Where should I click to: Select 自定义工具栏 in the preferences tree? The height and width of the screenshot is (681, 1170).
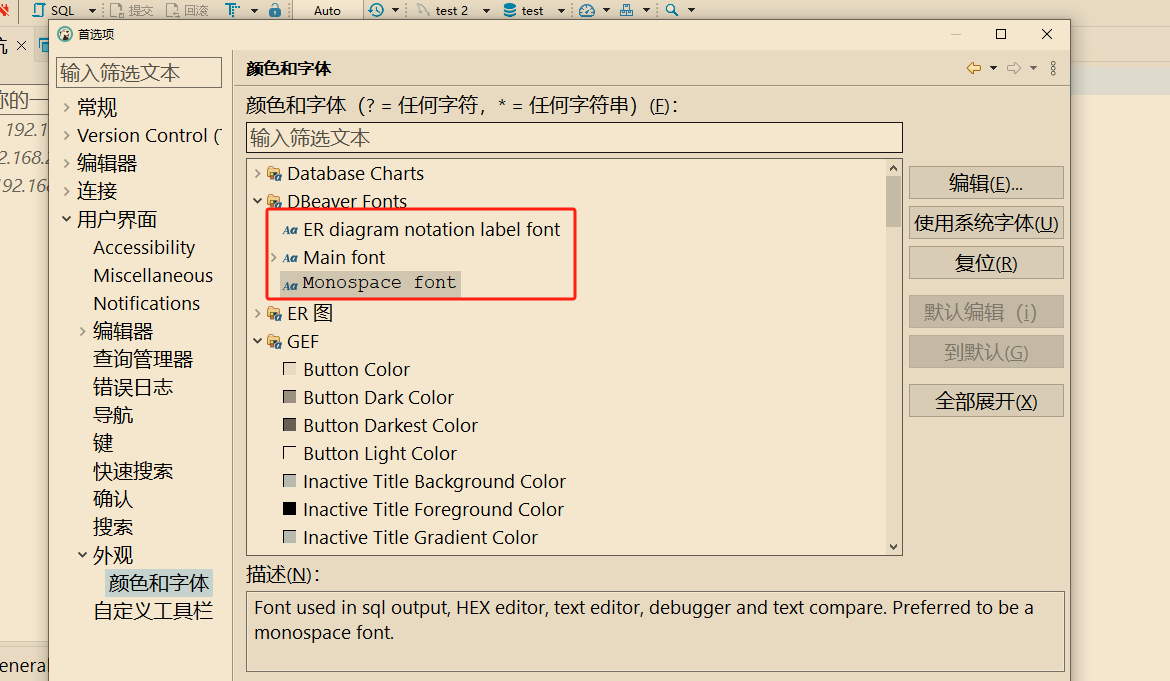[x=153, y=611]
